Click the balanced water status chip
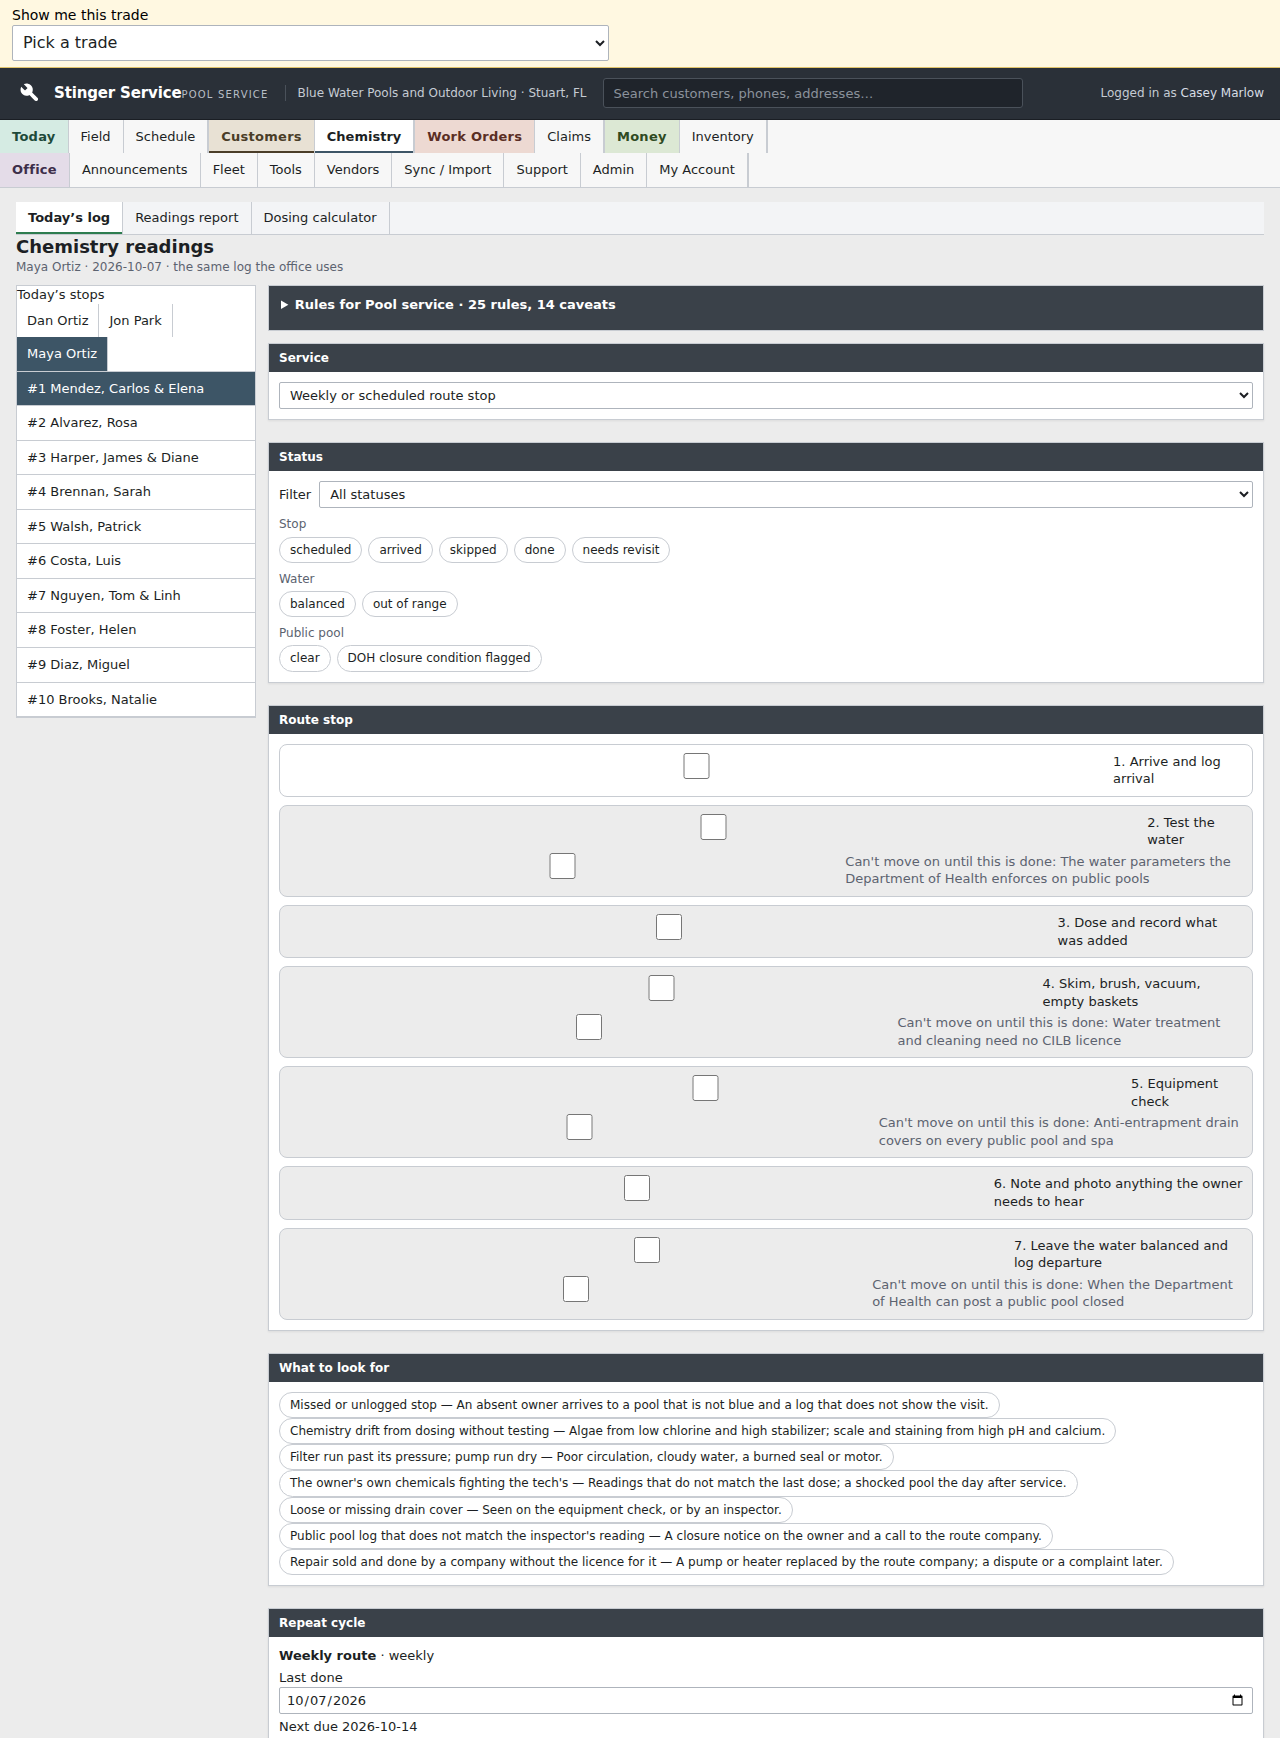Screen dimensions: 1280x1738 317,604
